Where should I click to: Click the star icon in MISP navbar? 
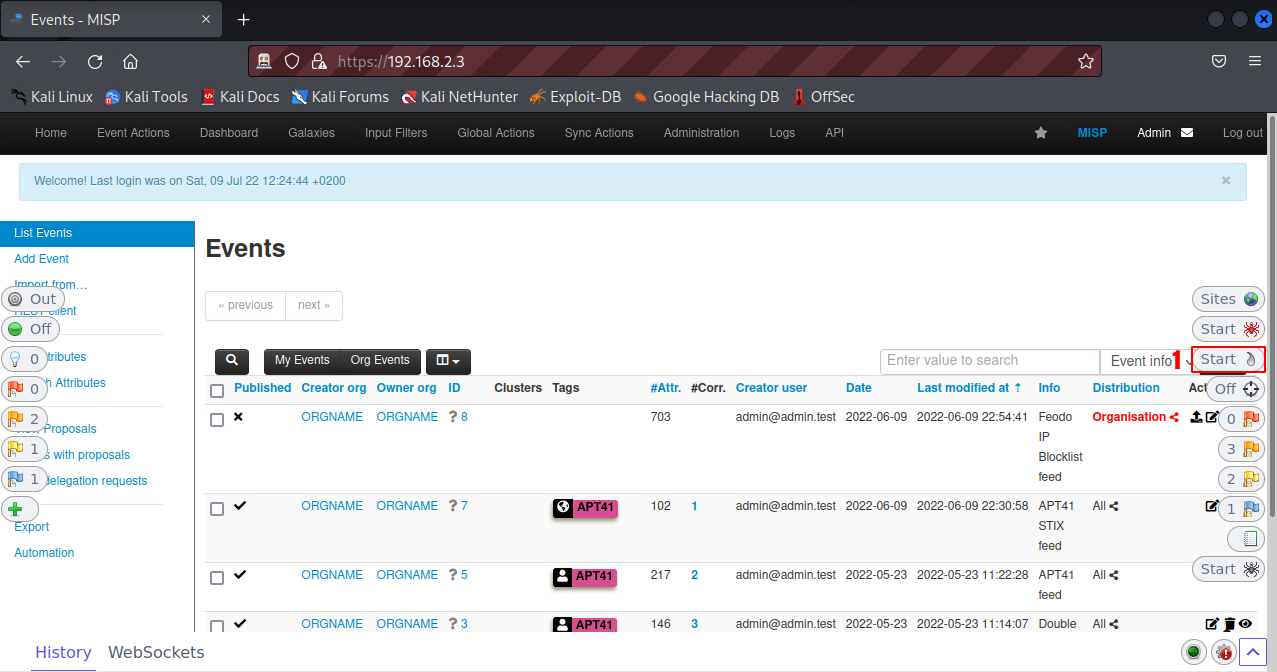1041,133
